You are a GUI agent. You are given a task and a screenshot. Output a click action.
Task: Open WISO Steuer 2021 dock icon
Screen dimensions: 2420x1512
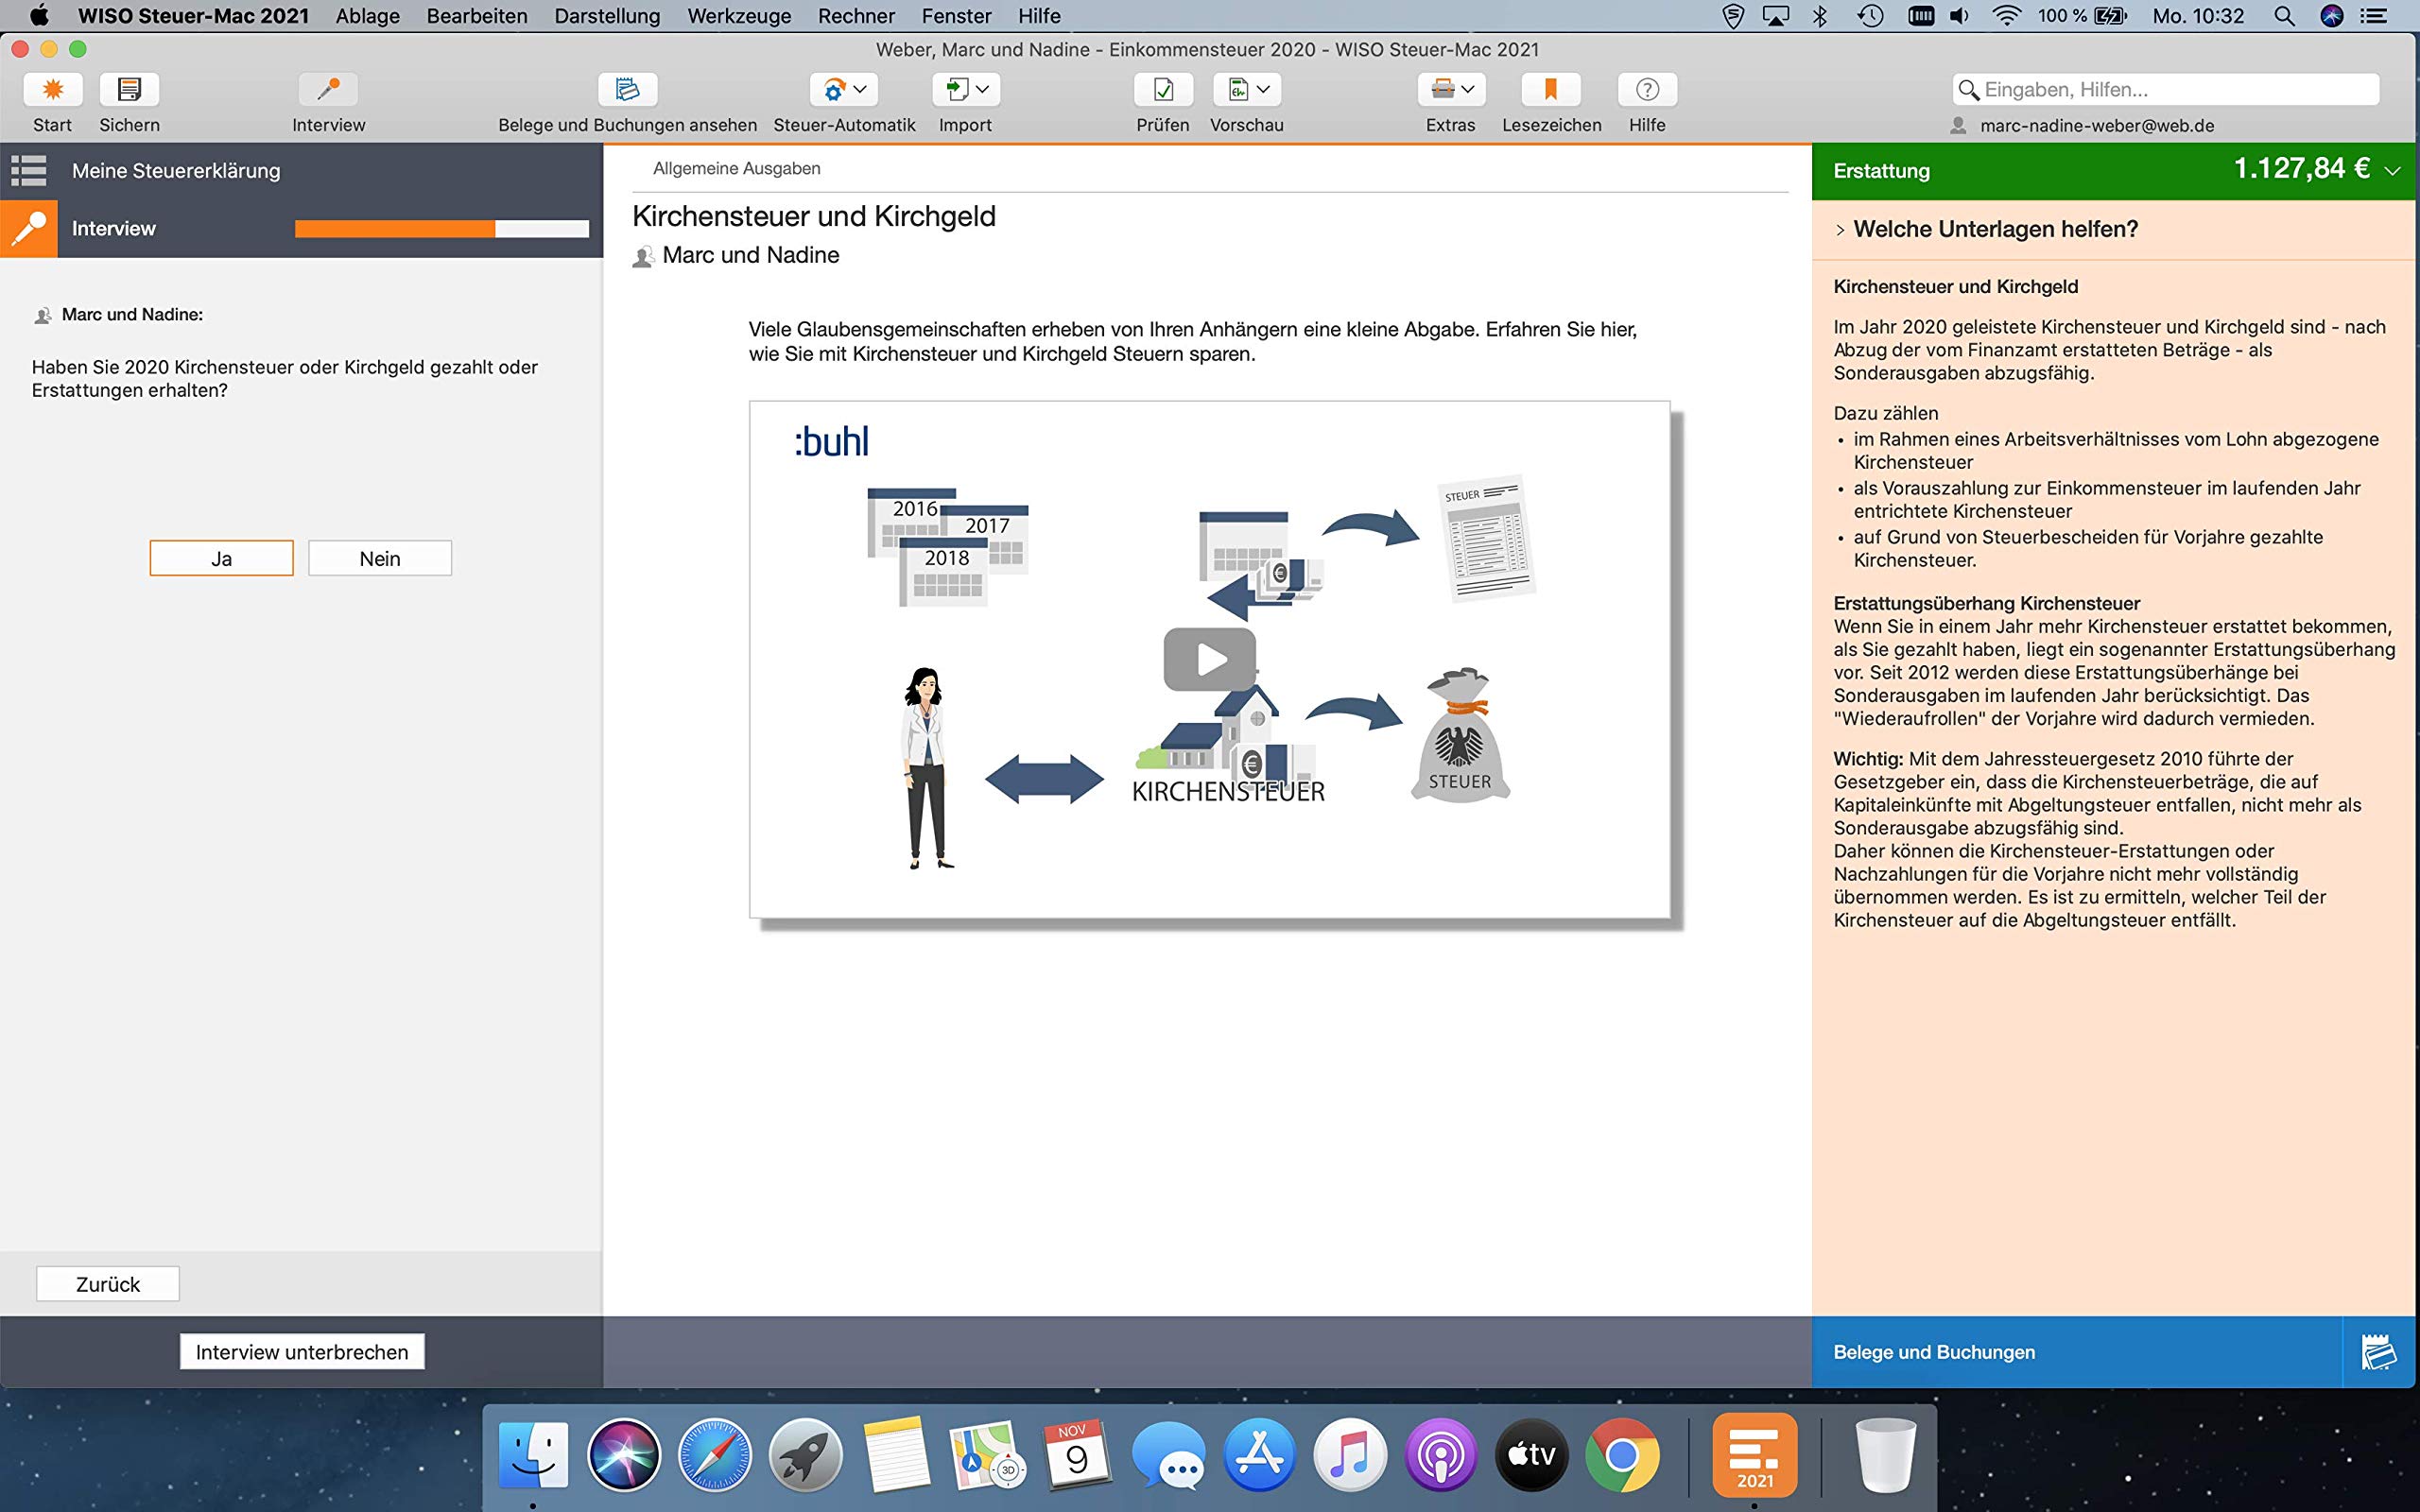click(x=1754, y=1454)
